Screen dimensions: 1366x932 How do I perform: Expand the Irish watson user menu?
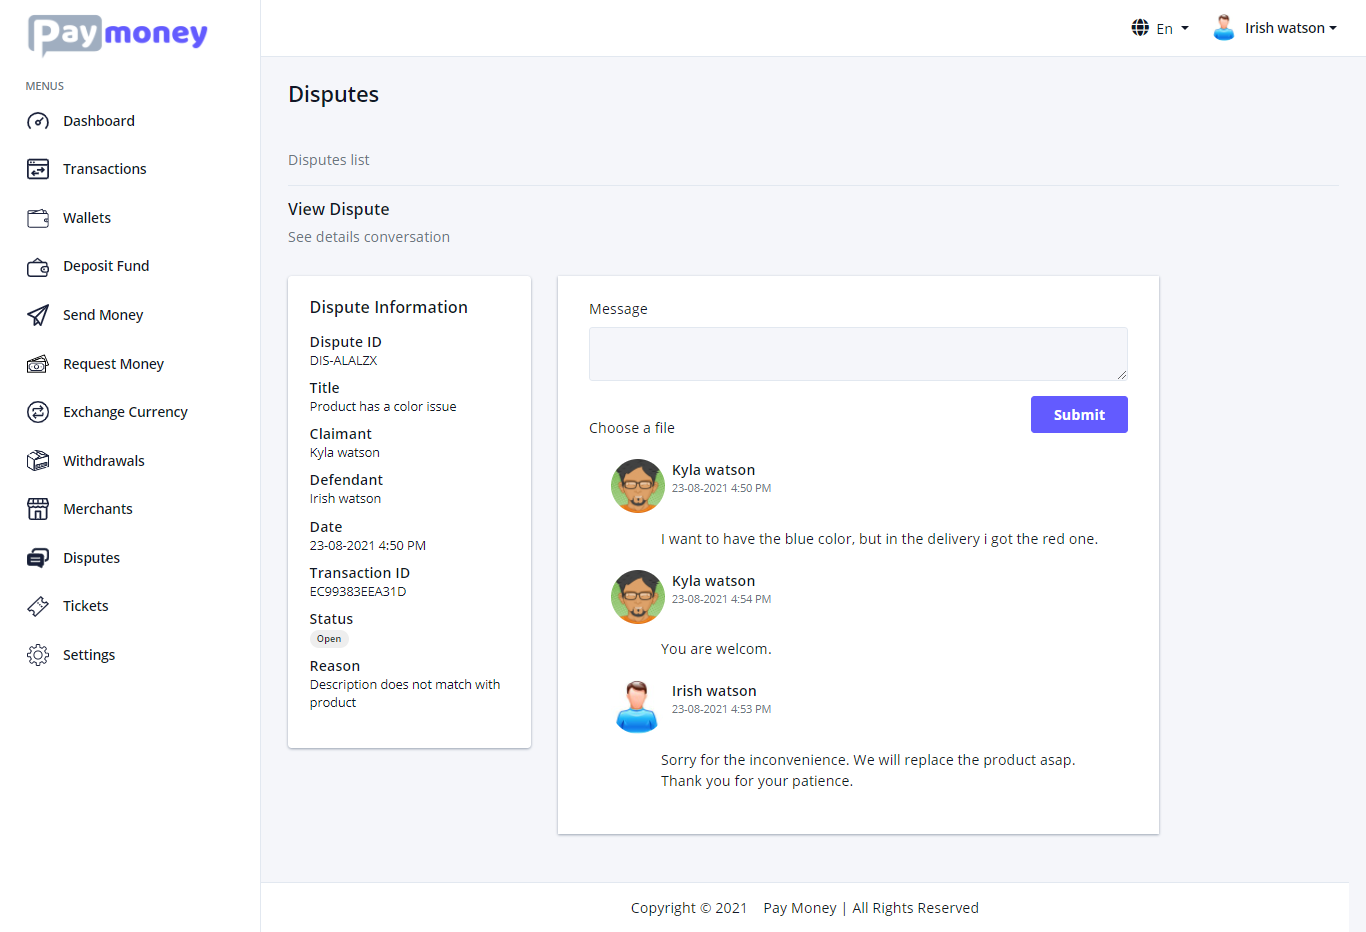tap(1276, 28)
